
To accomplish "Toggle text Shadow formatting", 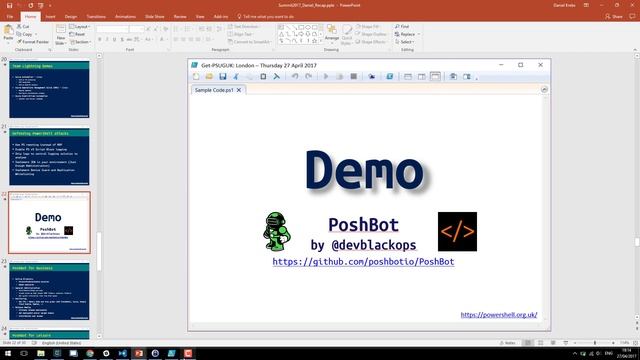I will coord(122,40).
